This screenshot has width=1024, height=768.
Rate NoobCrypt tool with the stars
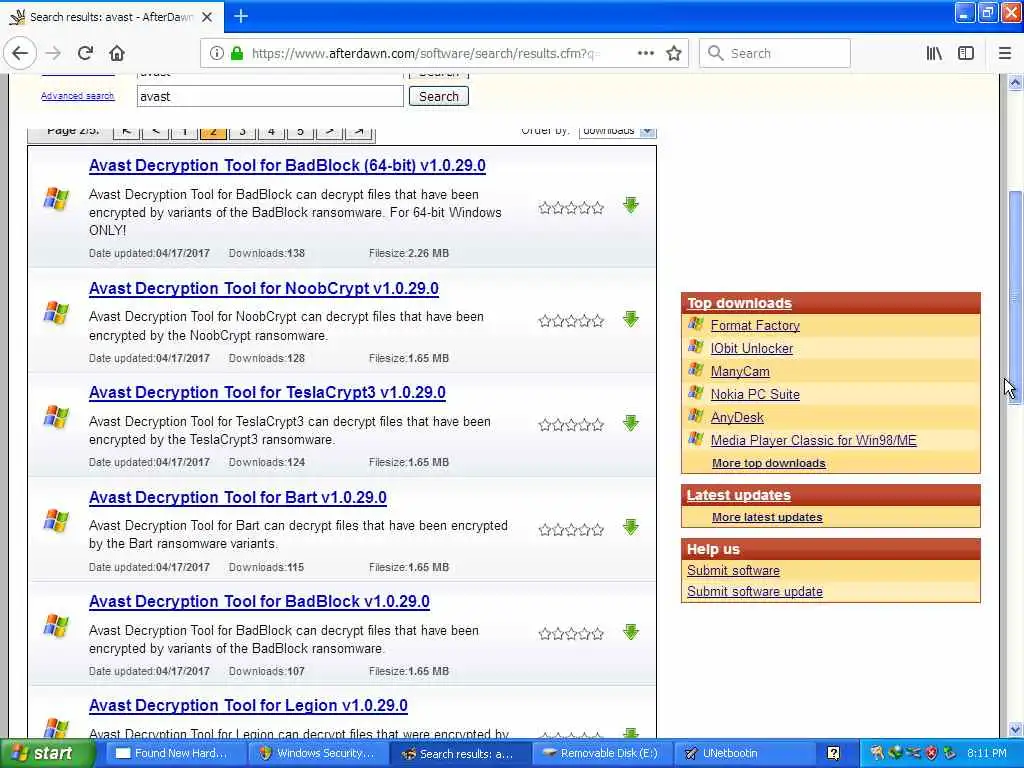pos(571,321)
